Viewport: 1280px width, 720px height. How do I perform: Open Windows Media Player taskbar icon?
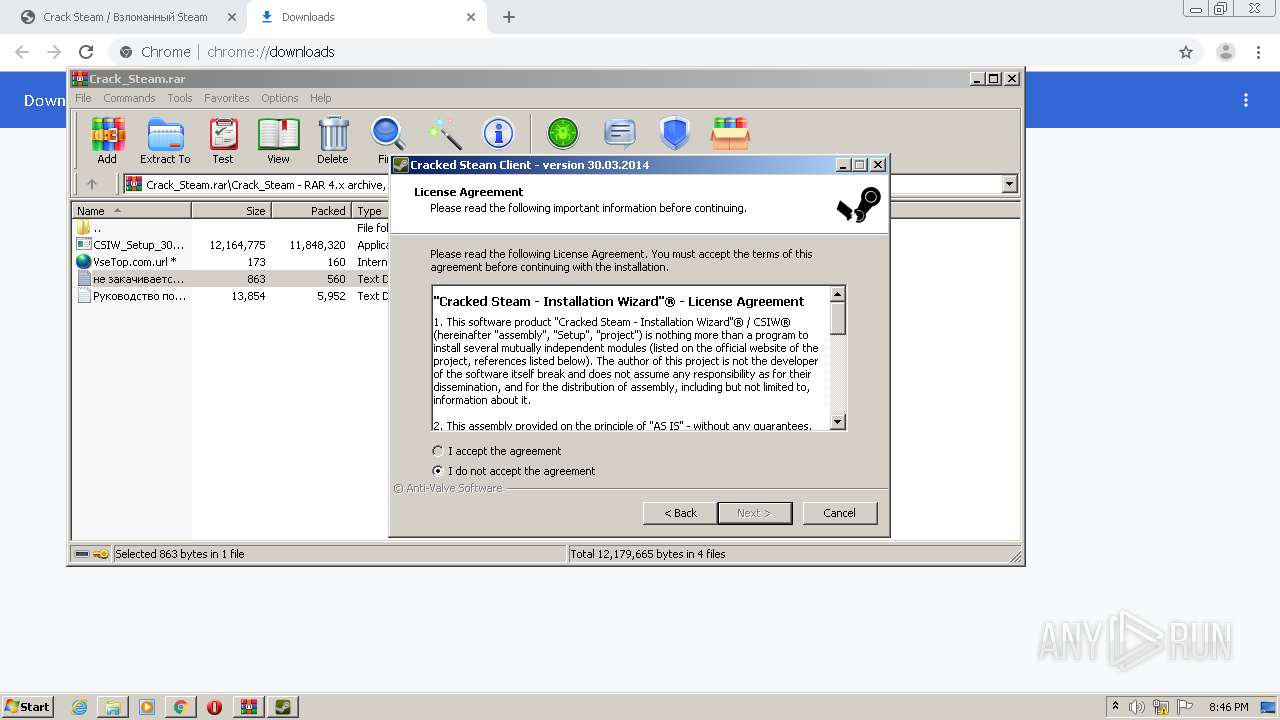[x=147, y=707]
